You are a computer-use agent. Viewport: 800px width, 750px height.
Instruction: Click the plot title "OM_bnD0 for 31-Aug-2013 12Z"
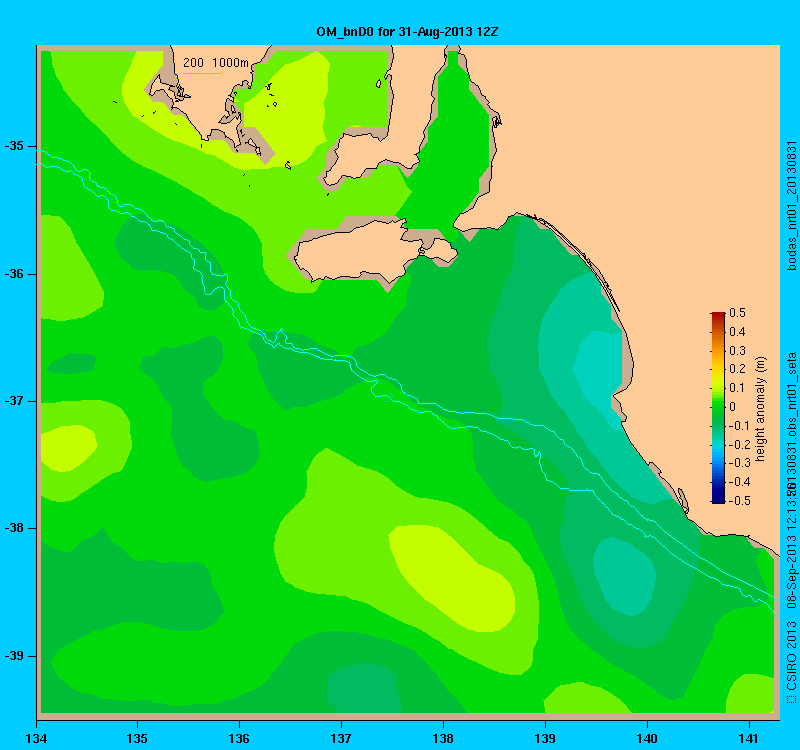(407, 32)
